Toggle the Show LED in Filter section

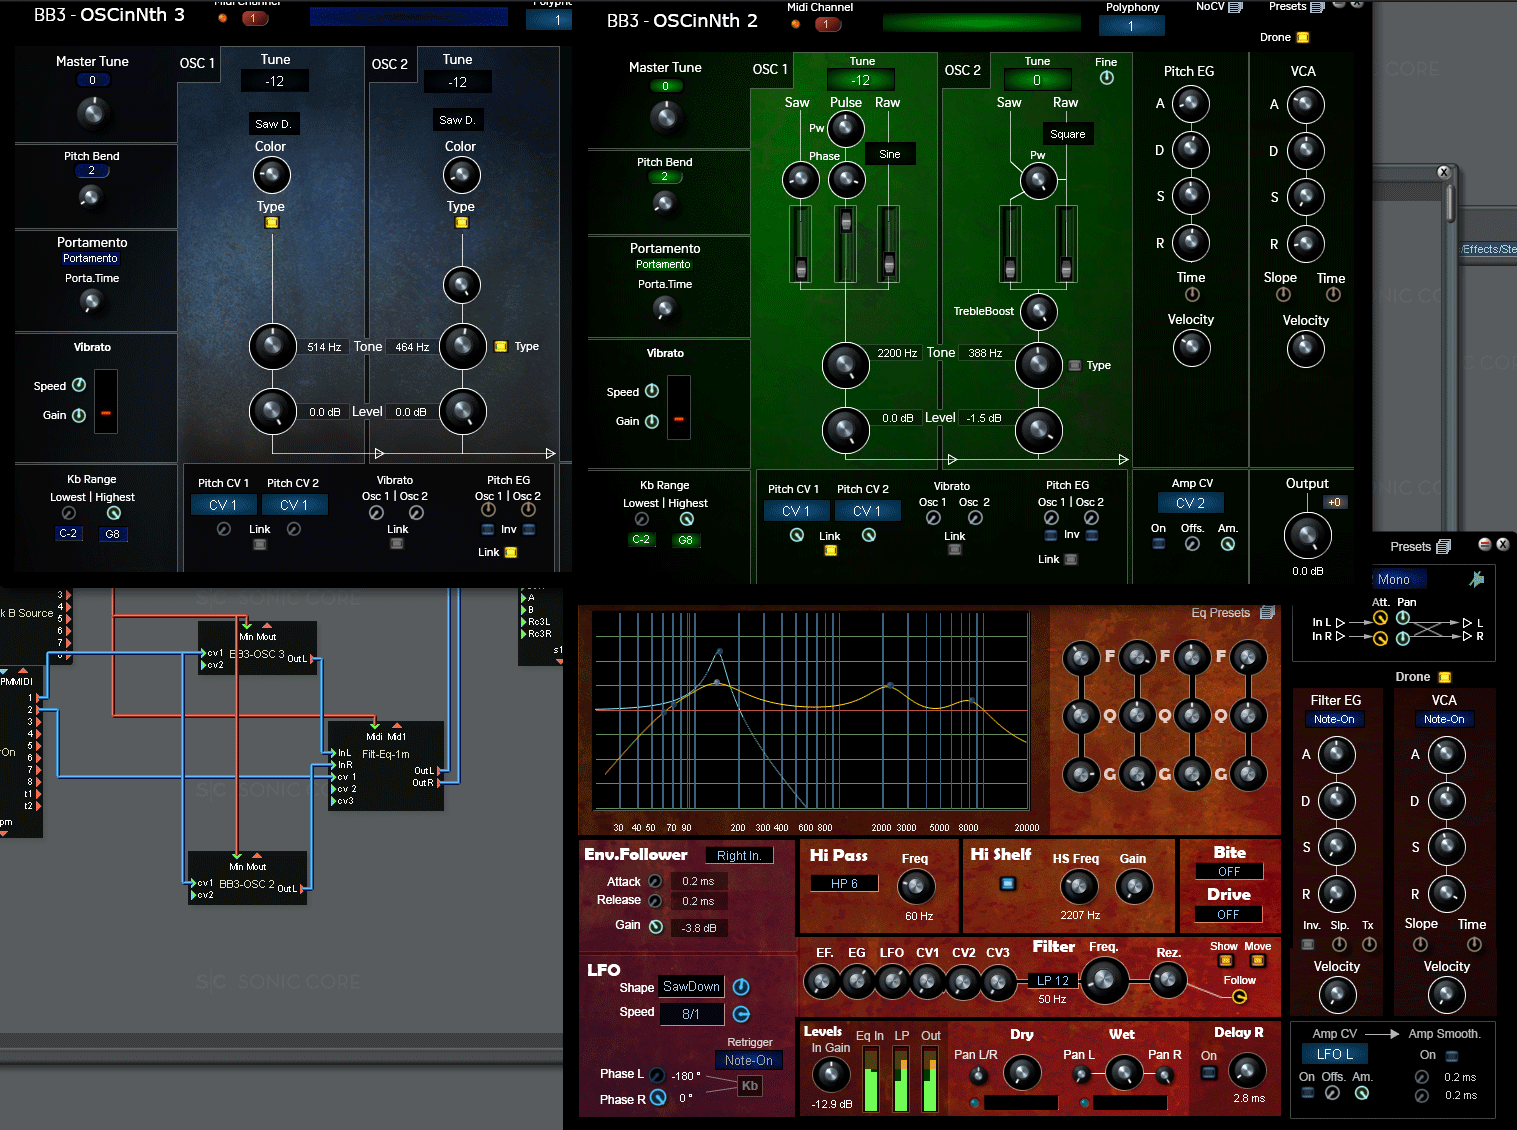[x=1225, y=961]
